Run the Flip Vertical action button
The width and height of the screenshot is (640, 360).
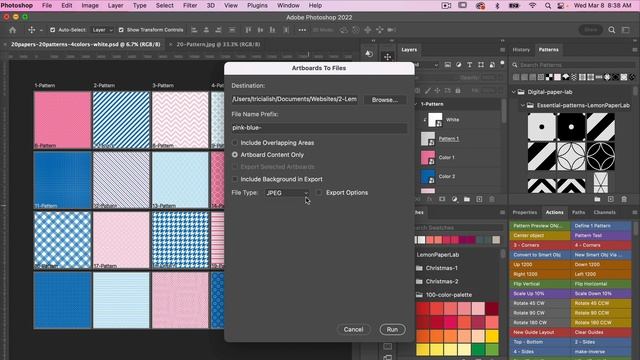point(540,284)
